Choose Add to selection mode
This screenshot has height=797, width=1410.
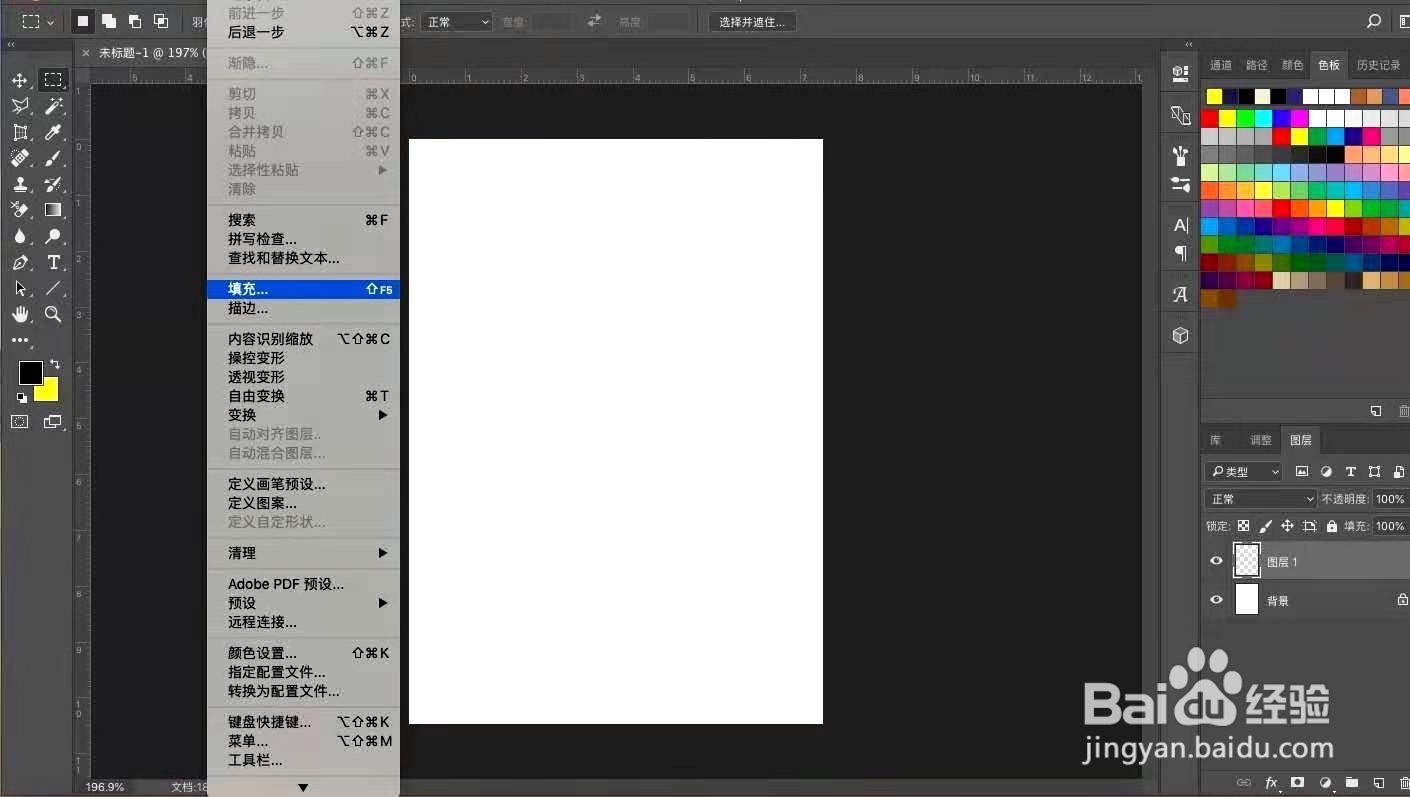tap(109, 21)
